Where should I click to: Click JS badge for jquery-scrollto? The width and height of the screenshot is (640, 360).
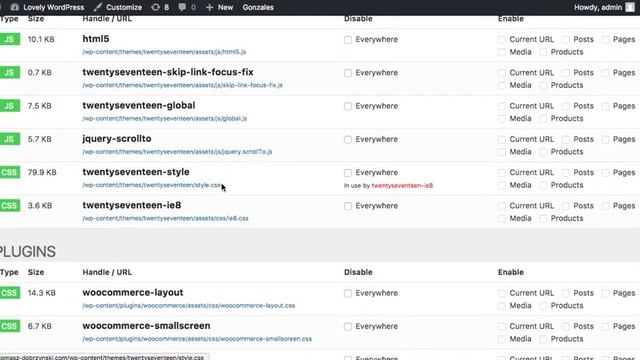coord(9,139)
